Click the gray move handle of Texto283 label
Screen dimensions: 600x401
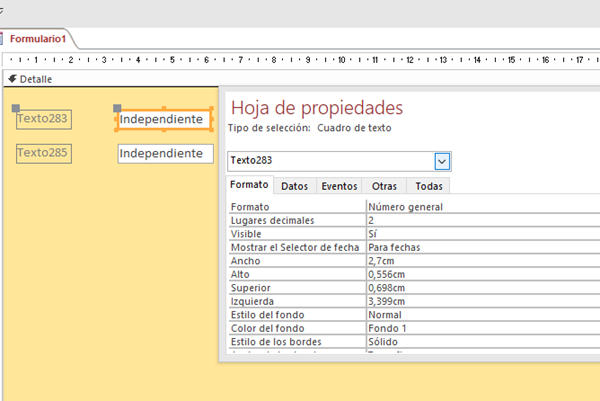point(15,108)
